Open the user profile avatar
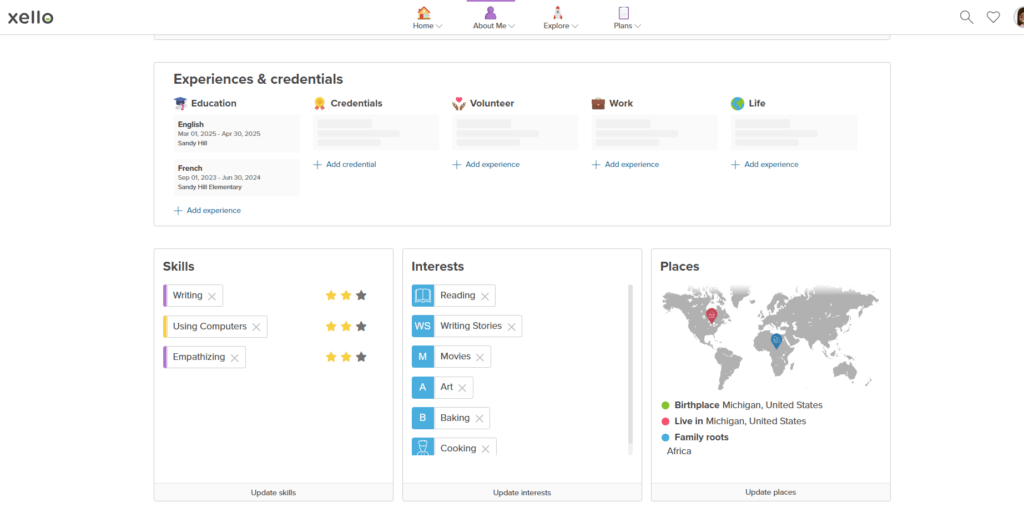The image size is (1024, 508). pos(1018,17)
